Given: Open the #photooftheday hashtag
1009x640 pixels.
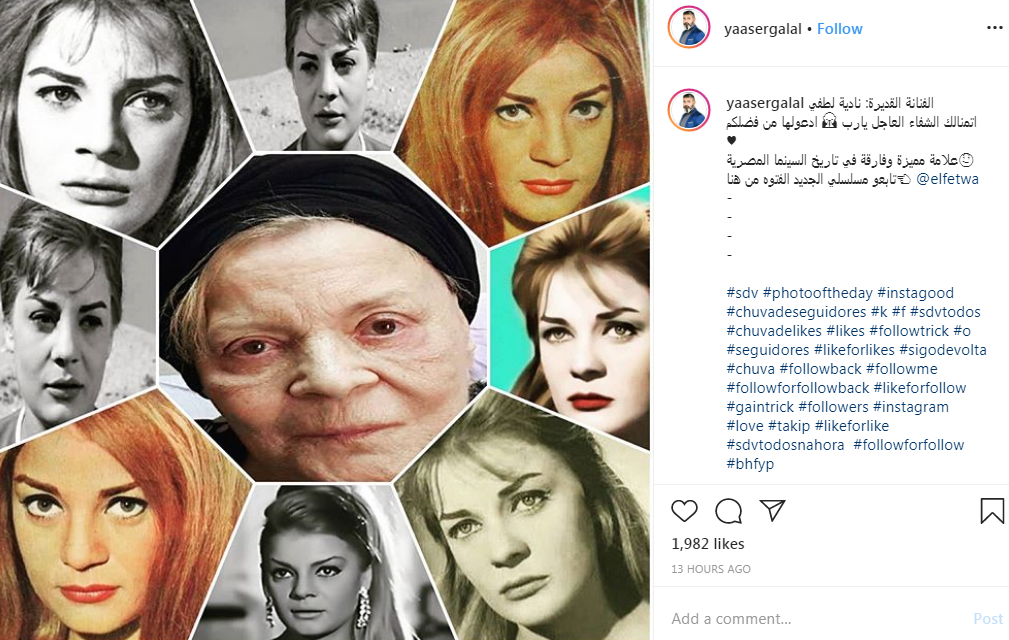Looking at the screenshot, I should pos(817,293).
